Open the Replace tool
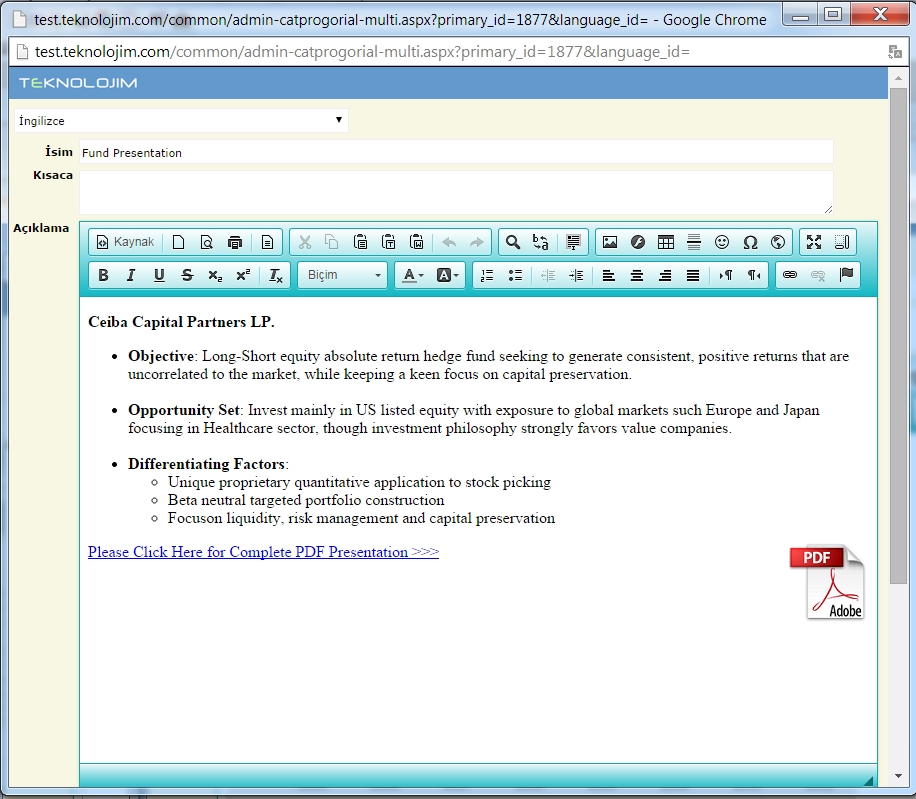The image size is (916, 799). 540,242
